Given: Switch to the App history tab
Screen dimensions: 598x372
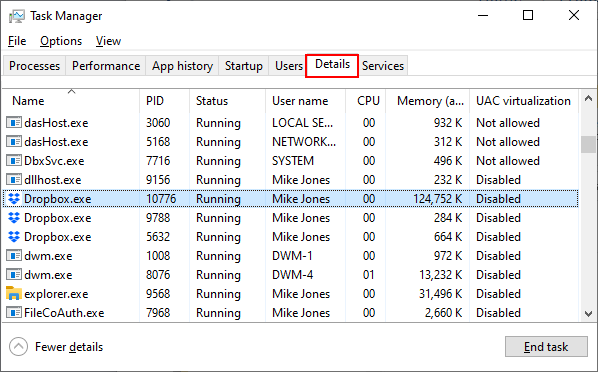Looking at the screenshot, I should [x=182, y=66].
